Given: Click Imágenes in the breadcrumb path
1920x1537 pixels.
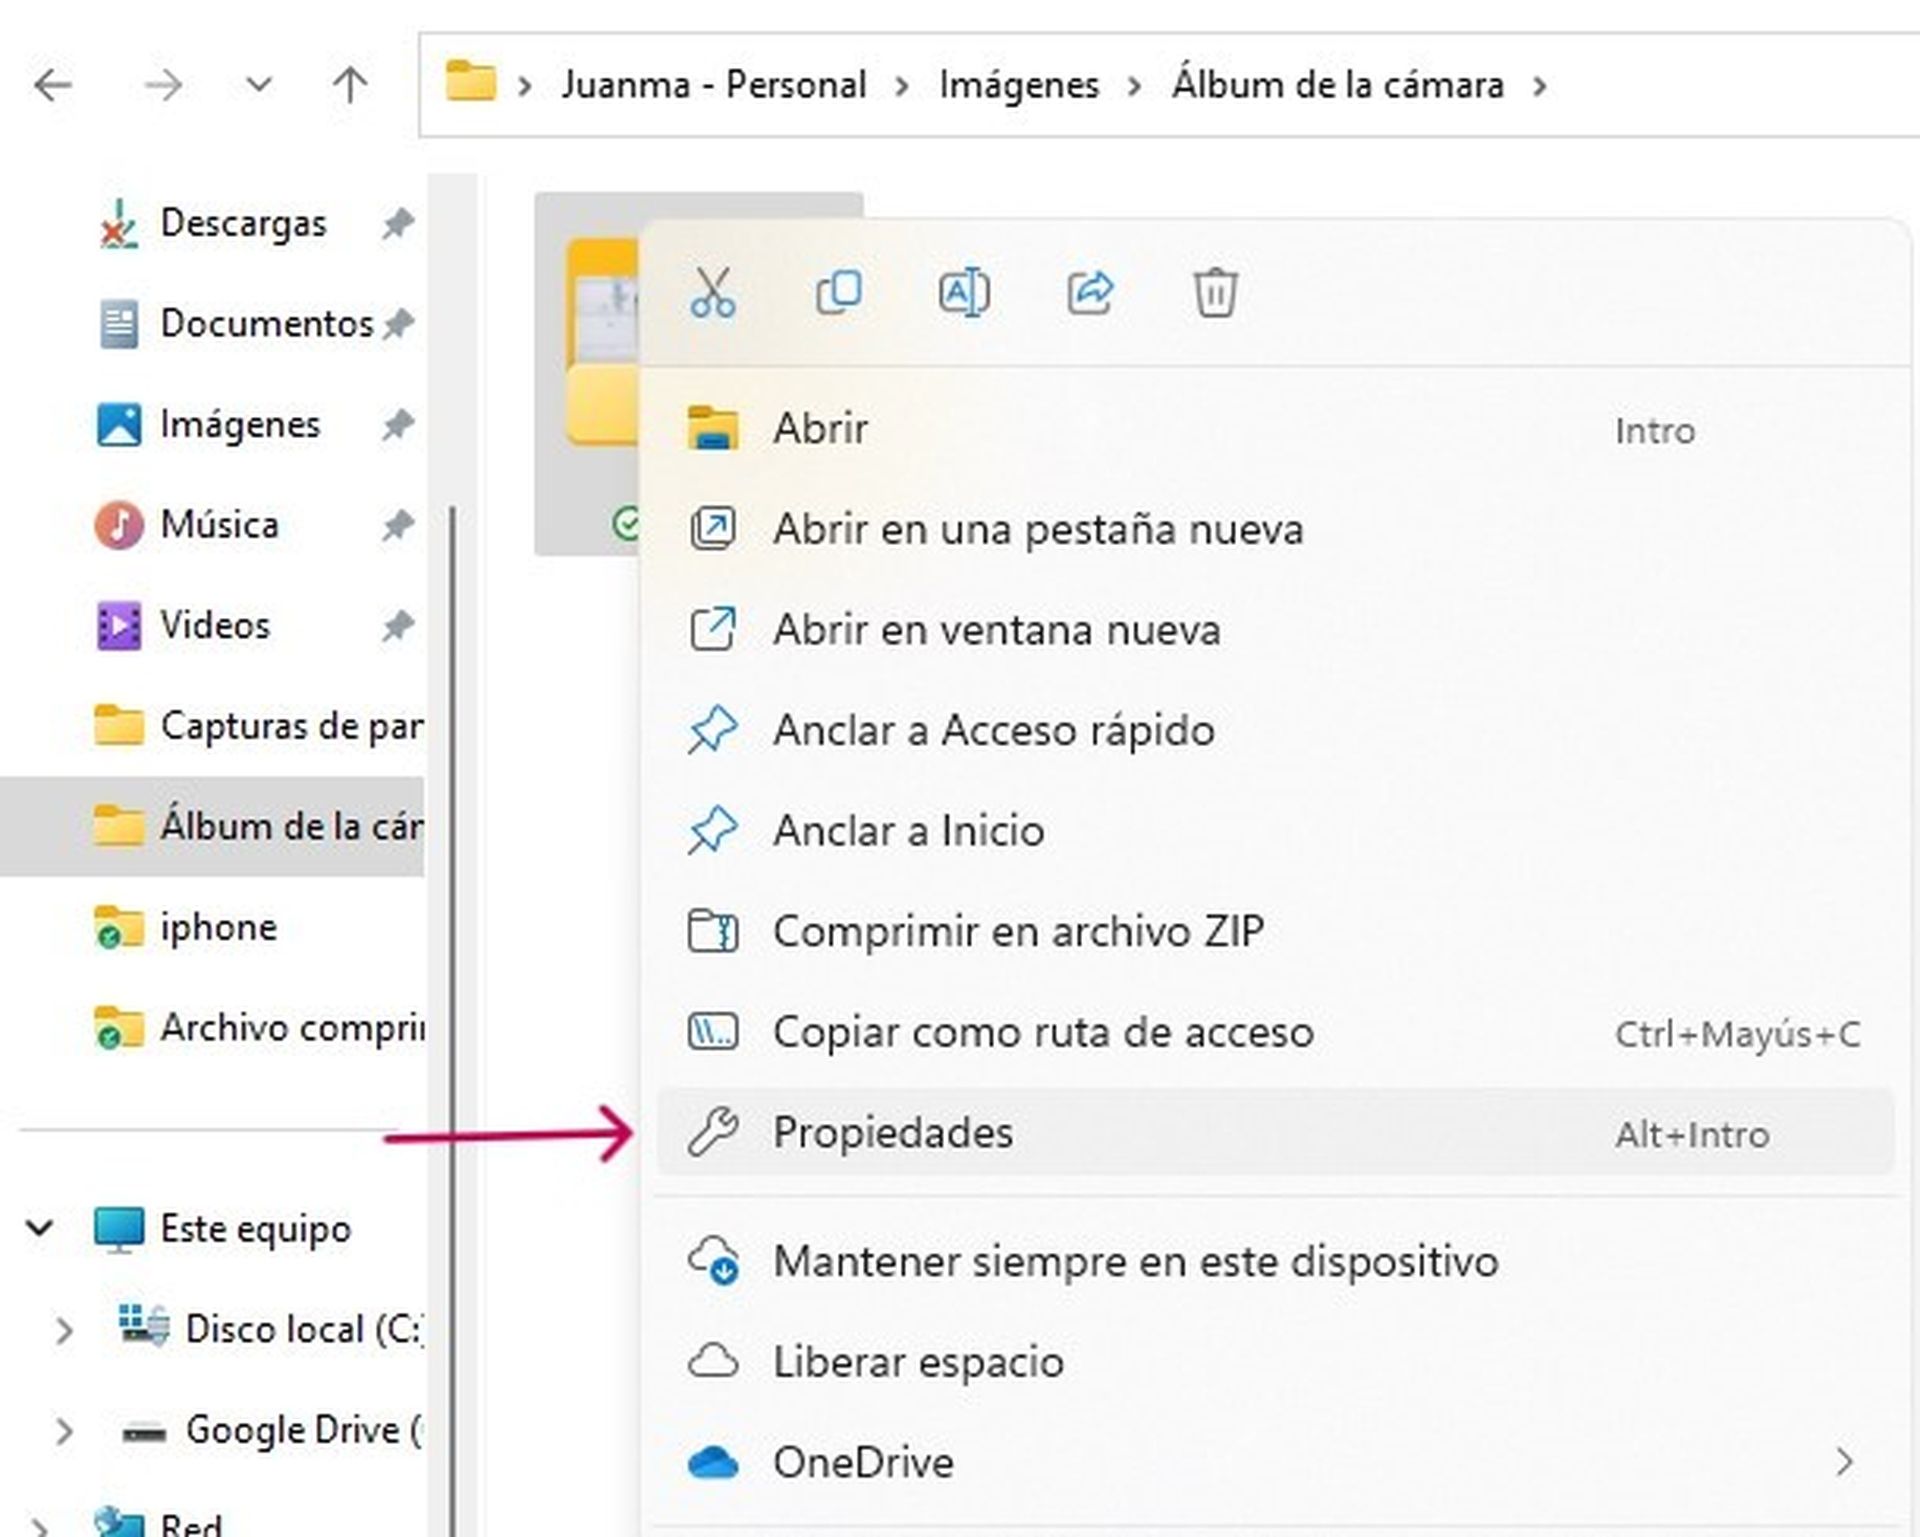Looking at the screenshot, I should (x=1018, y=85).
